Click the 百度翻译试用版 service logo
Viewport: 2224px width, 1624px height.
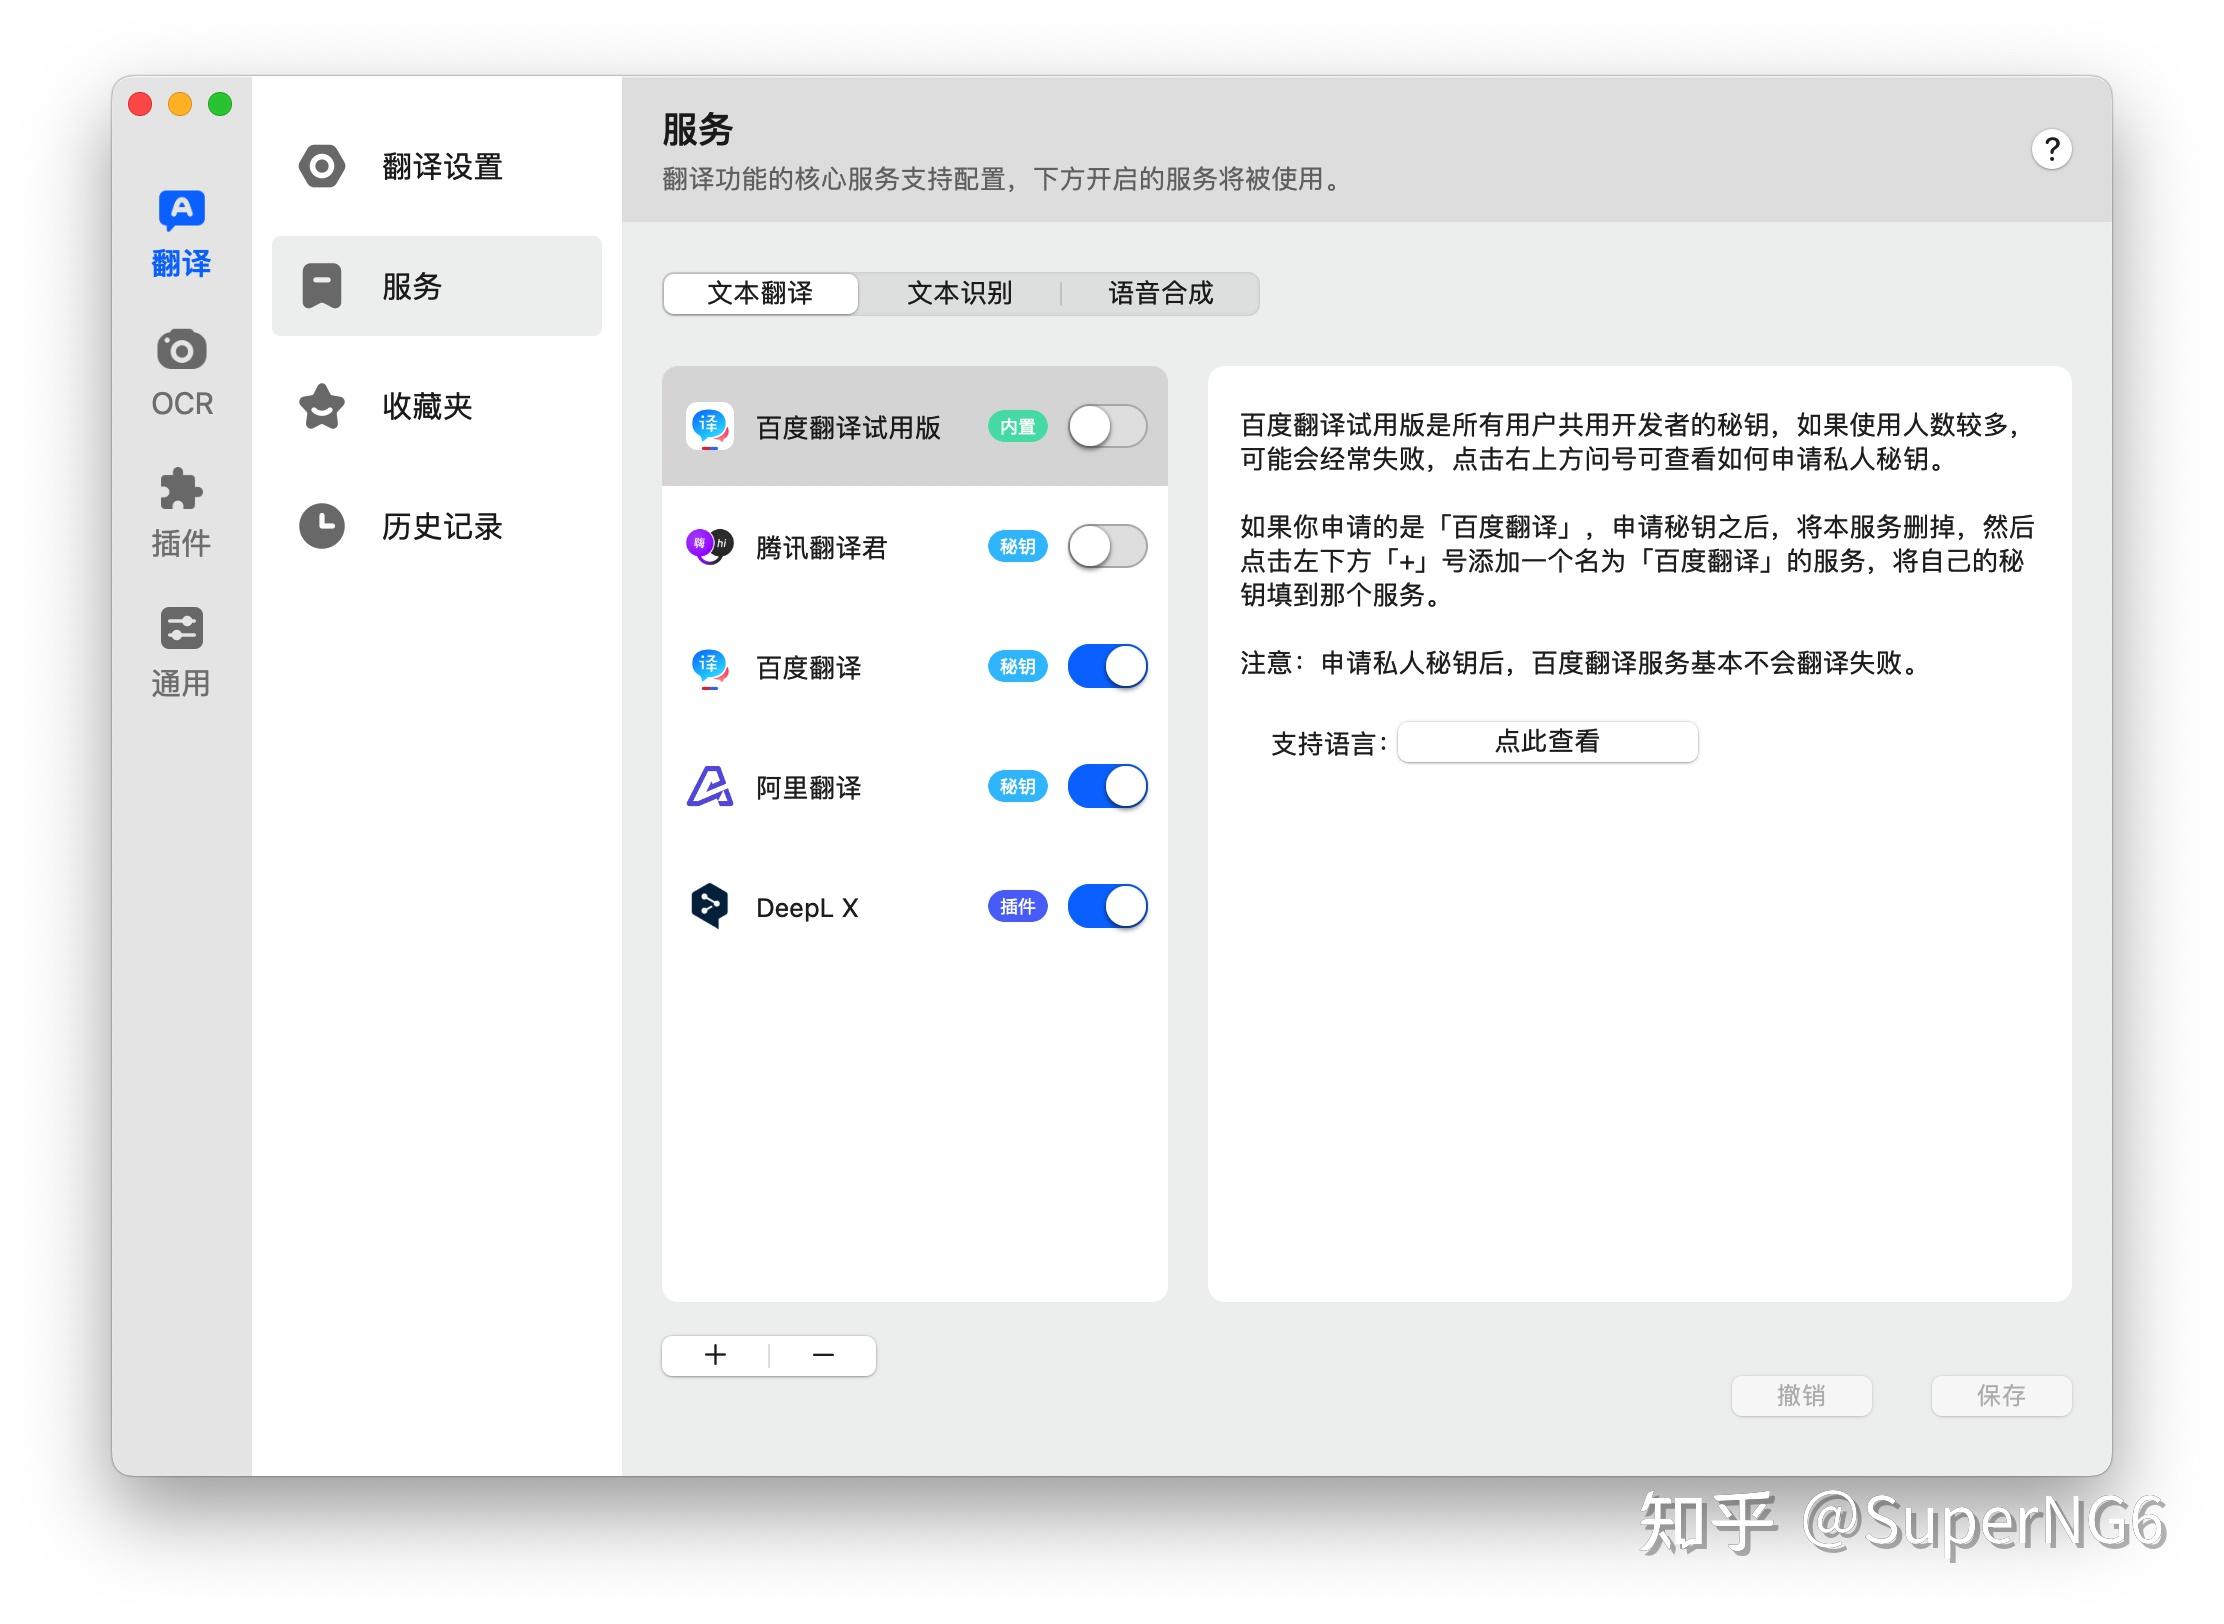click(x=710, y=427)
